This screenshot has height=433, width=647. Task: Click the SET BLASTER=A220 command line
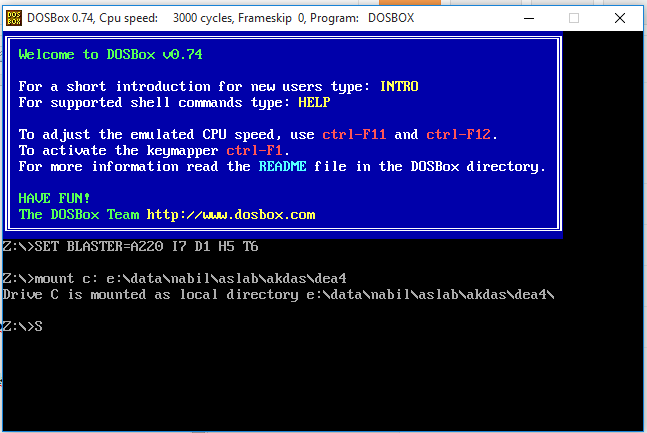[x=130, y=246]
